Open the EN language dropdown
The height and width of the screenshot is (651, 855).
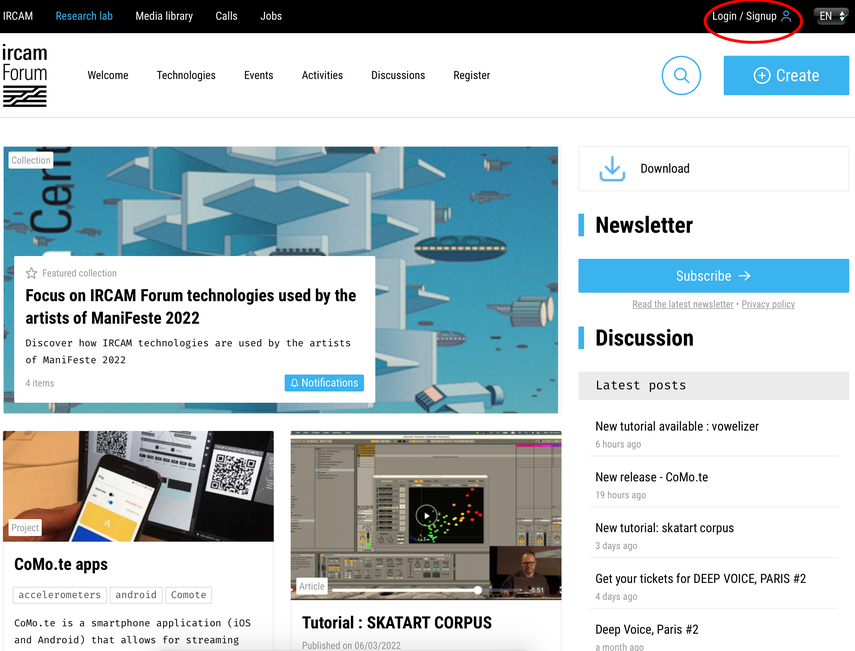click(832, 16)
